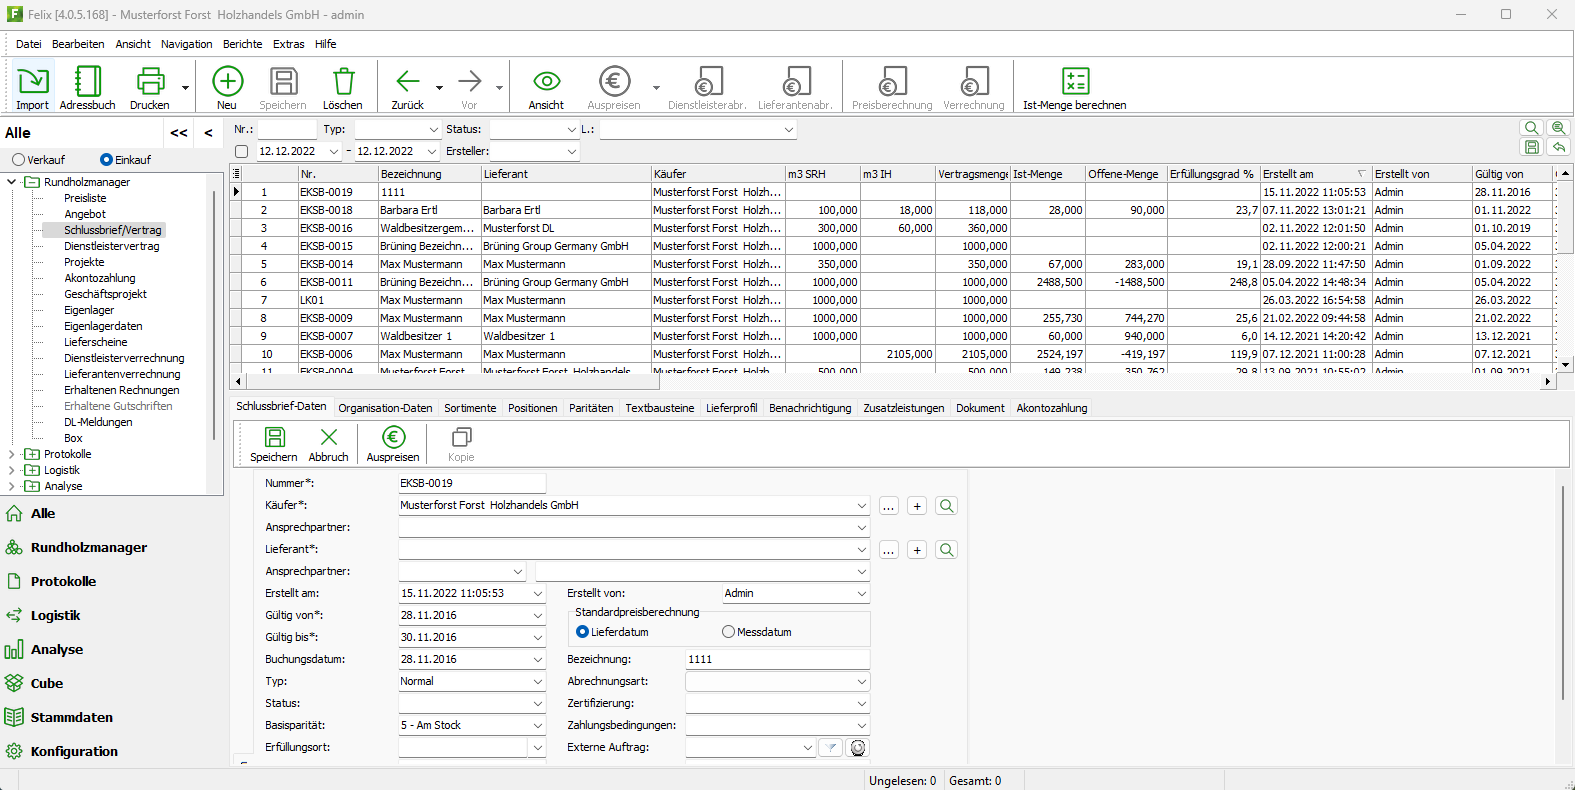
Task: Click Ist-Menge berechnen calculator icon
Action: click(1074, 82)
